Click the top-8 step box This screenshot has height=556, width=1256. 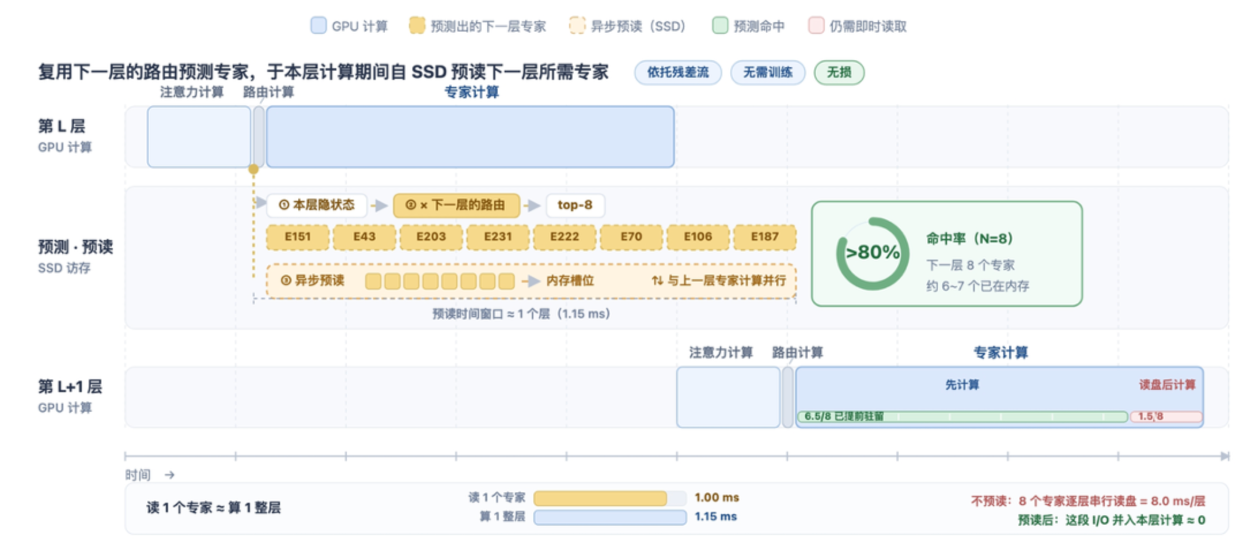575,205
